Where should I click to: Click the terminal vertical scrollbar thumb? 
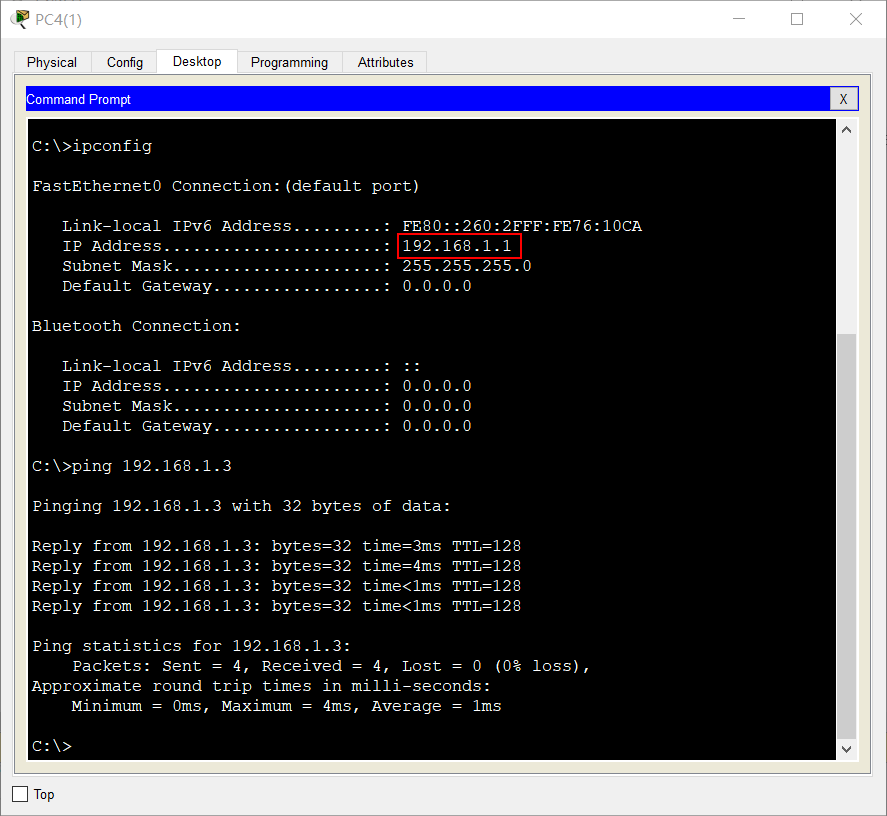[846, 536]
